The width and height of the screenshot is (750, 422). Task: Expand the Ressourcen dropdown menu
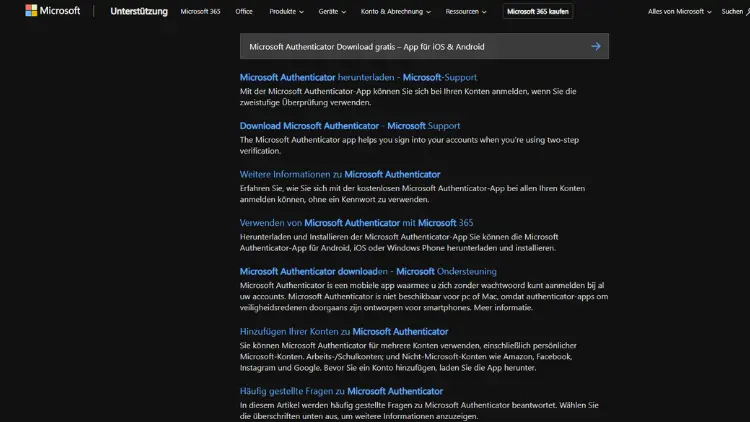pyautogui.click(x=466, y=11)
